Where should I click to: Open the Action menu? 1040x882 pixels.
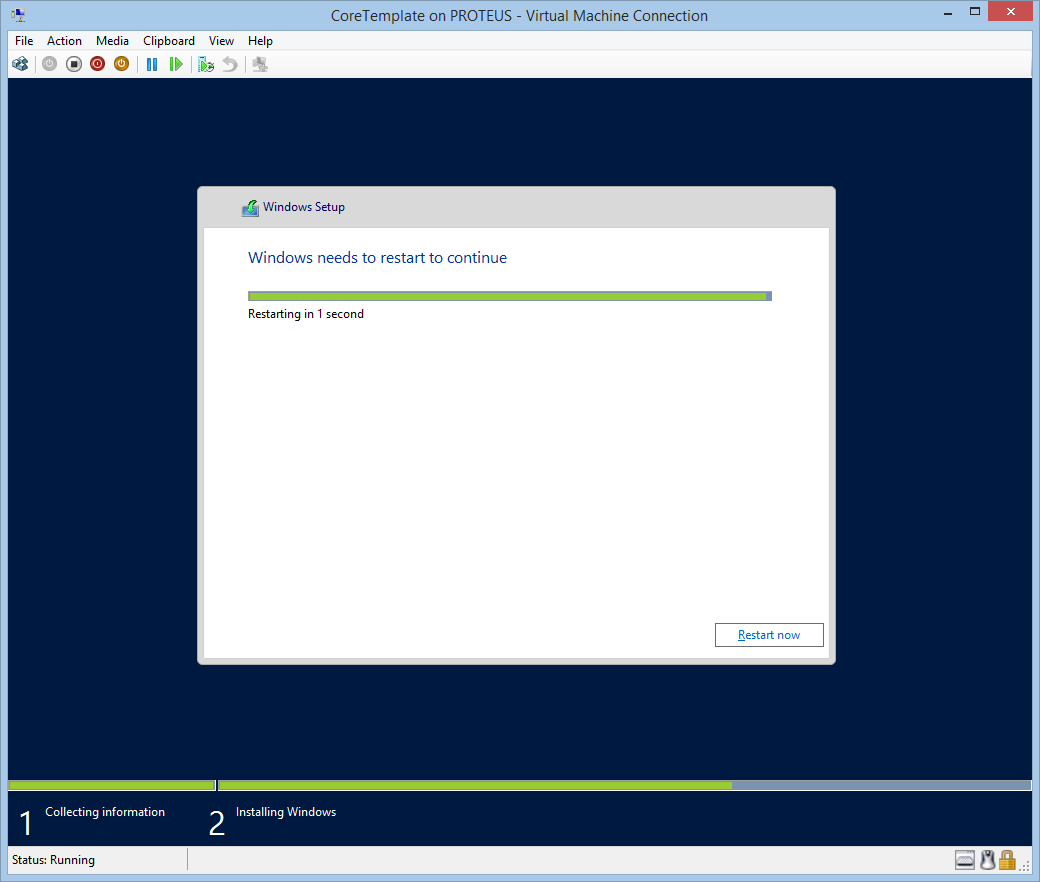click(x=64, y=41)
